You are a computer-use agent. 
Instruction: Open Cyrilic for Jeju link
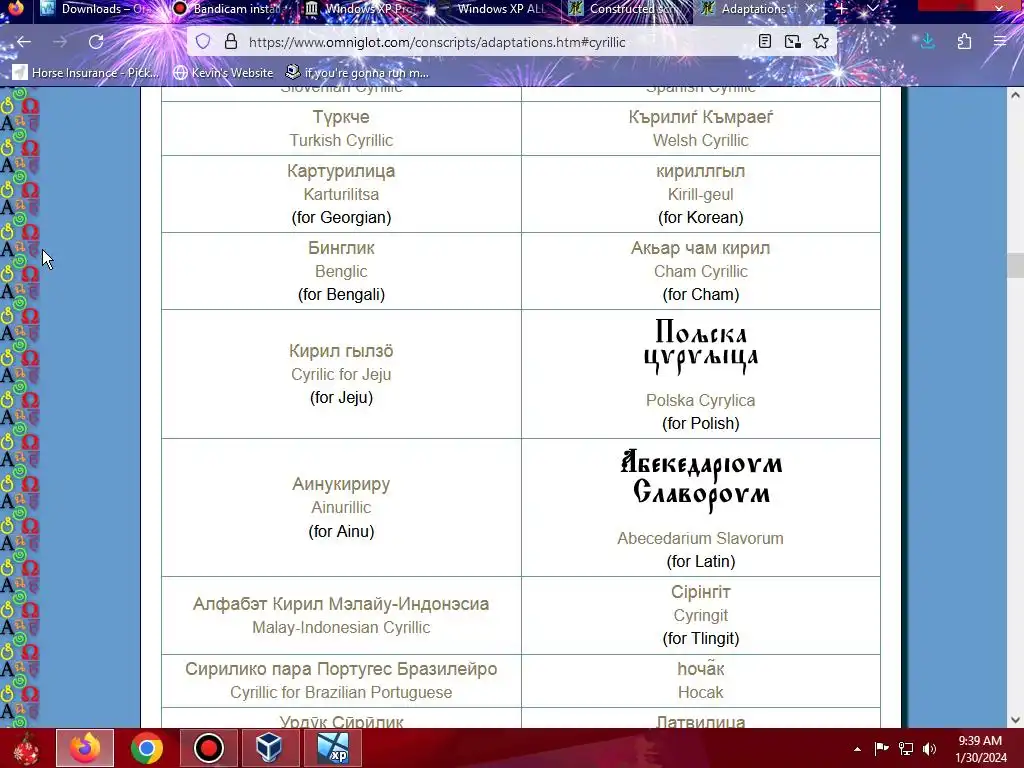pos(341,375)
